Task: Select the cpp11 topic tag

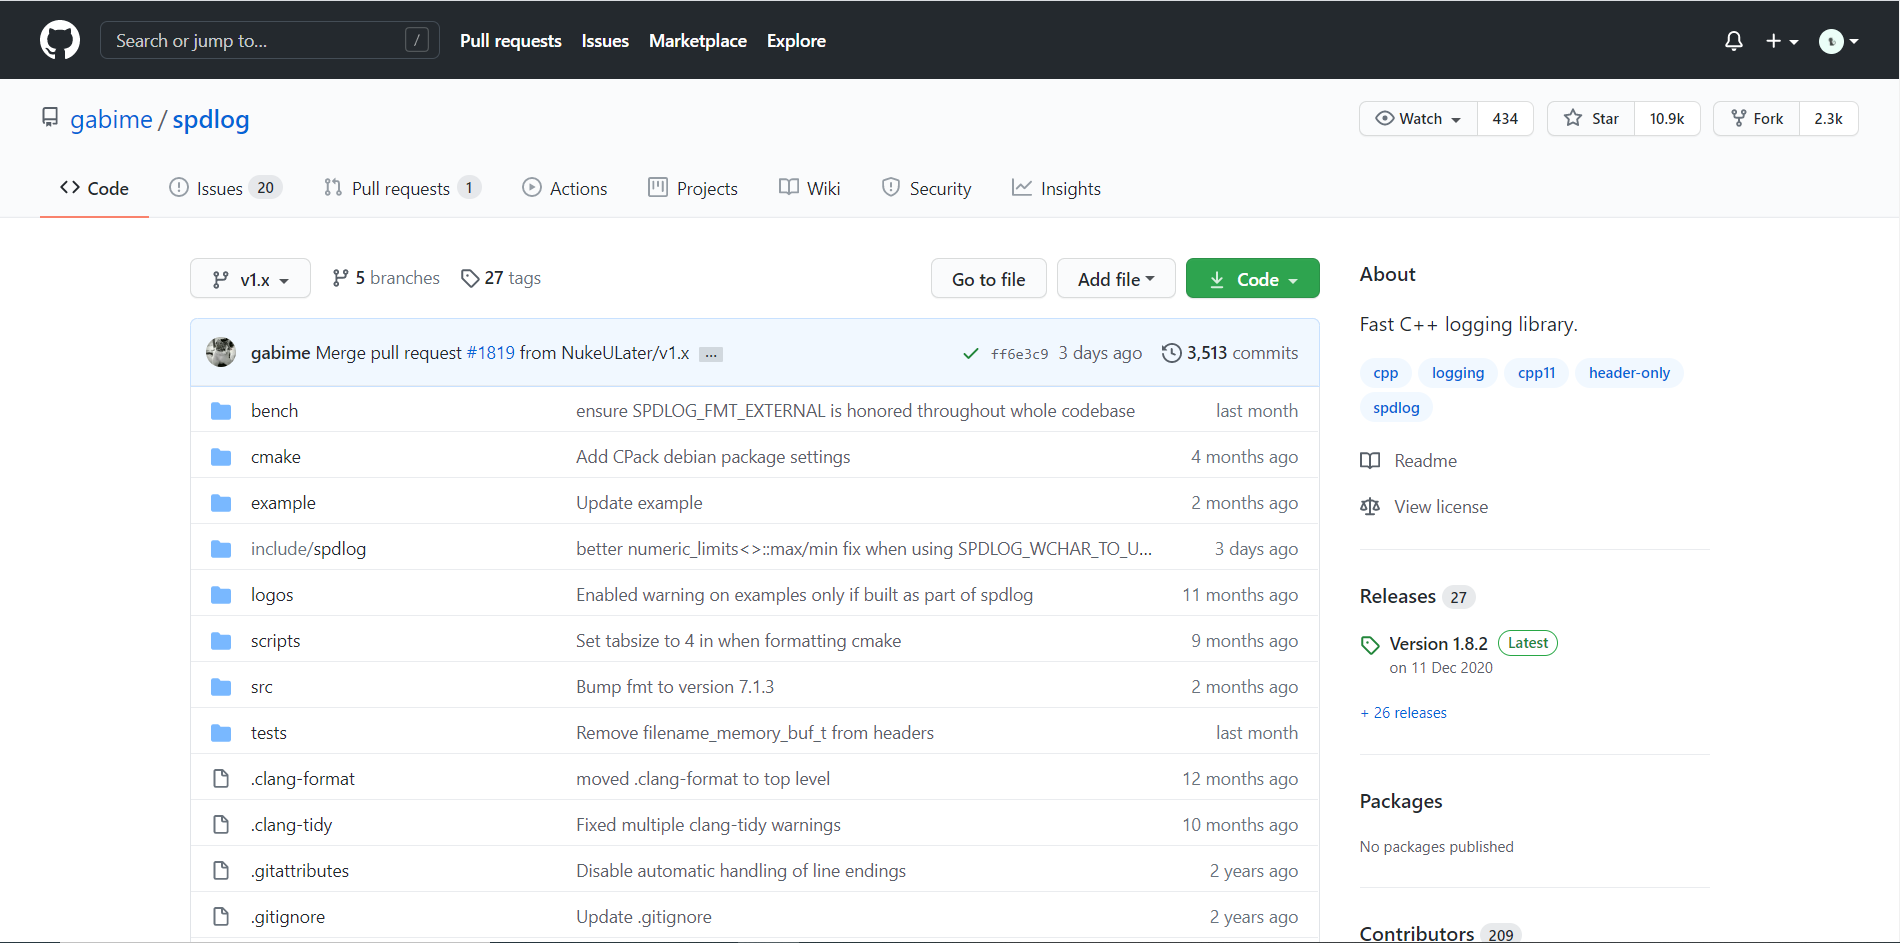Action: 1536,373
